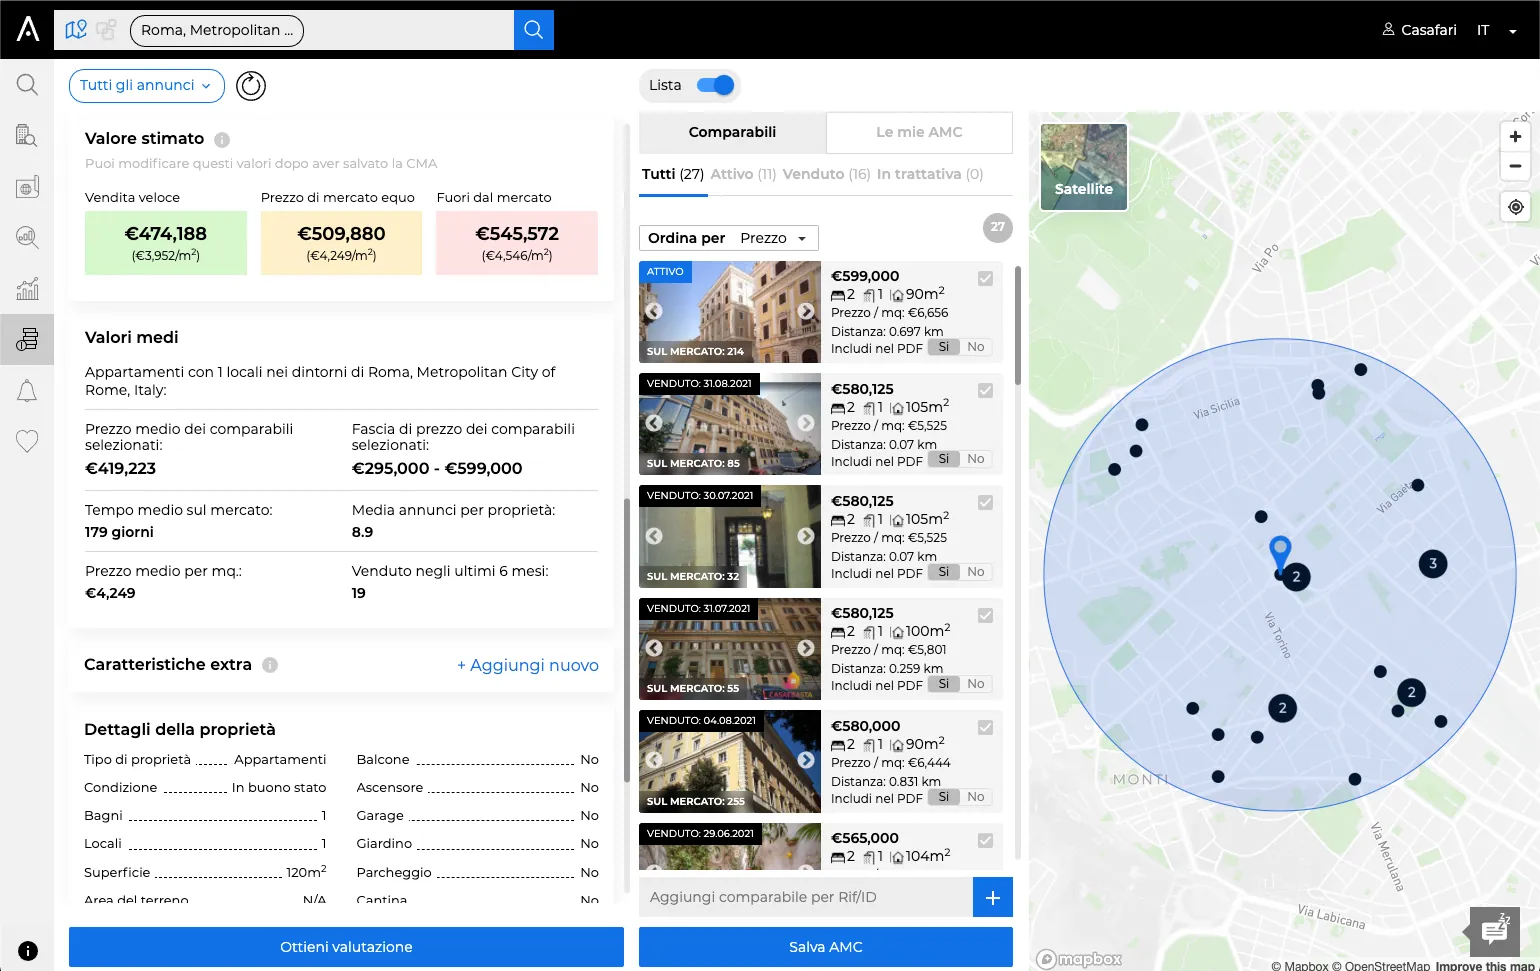Open the IT language dropdown
The image size is (1540, 971).
1497,30
